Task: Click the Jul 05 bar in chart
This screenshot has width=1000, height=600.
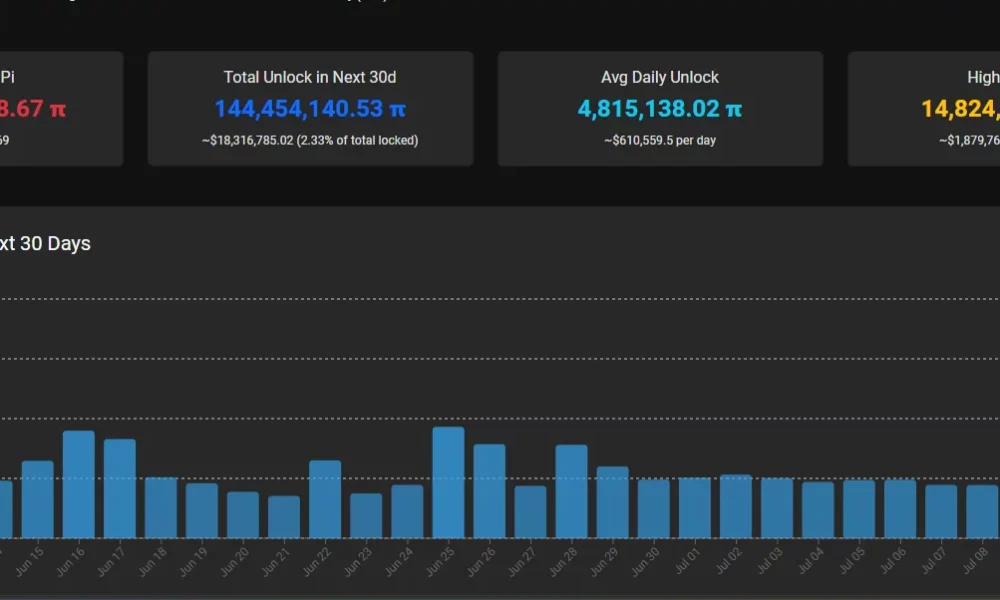Action: coord(859,509)
